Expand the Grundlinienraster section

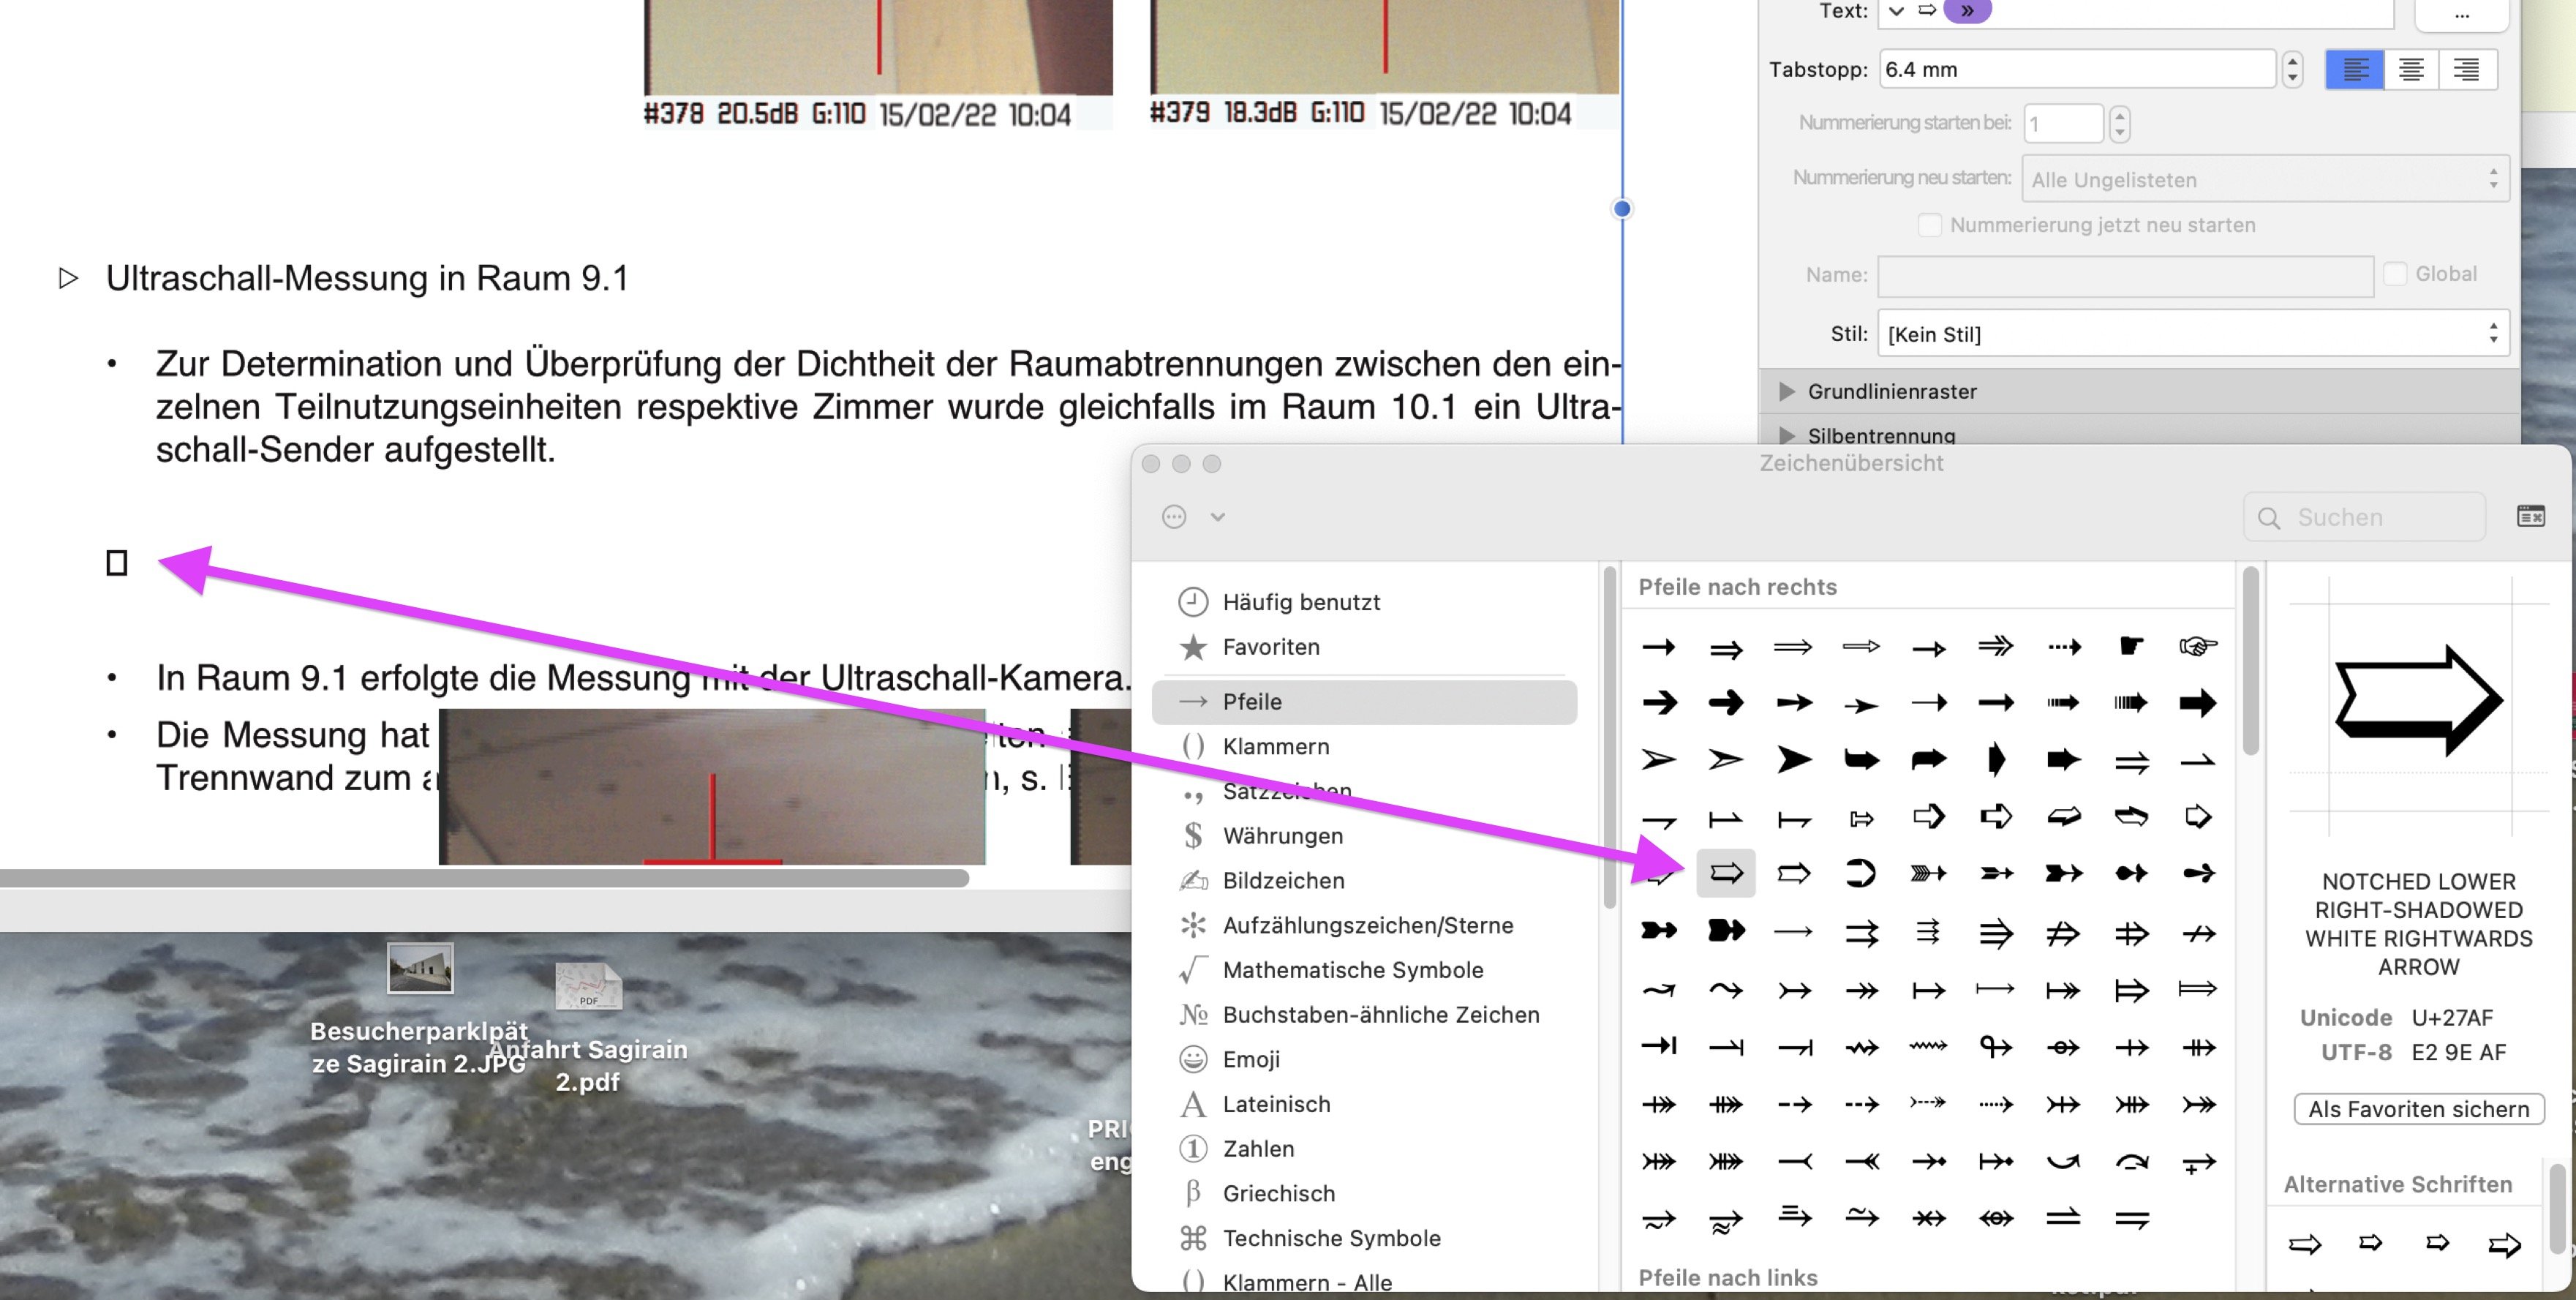click(1787, 392)
